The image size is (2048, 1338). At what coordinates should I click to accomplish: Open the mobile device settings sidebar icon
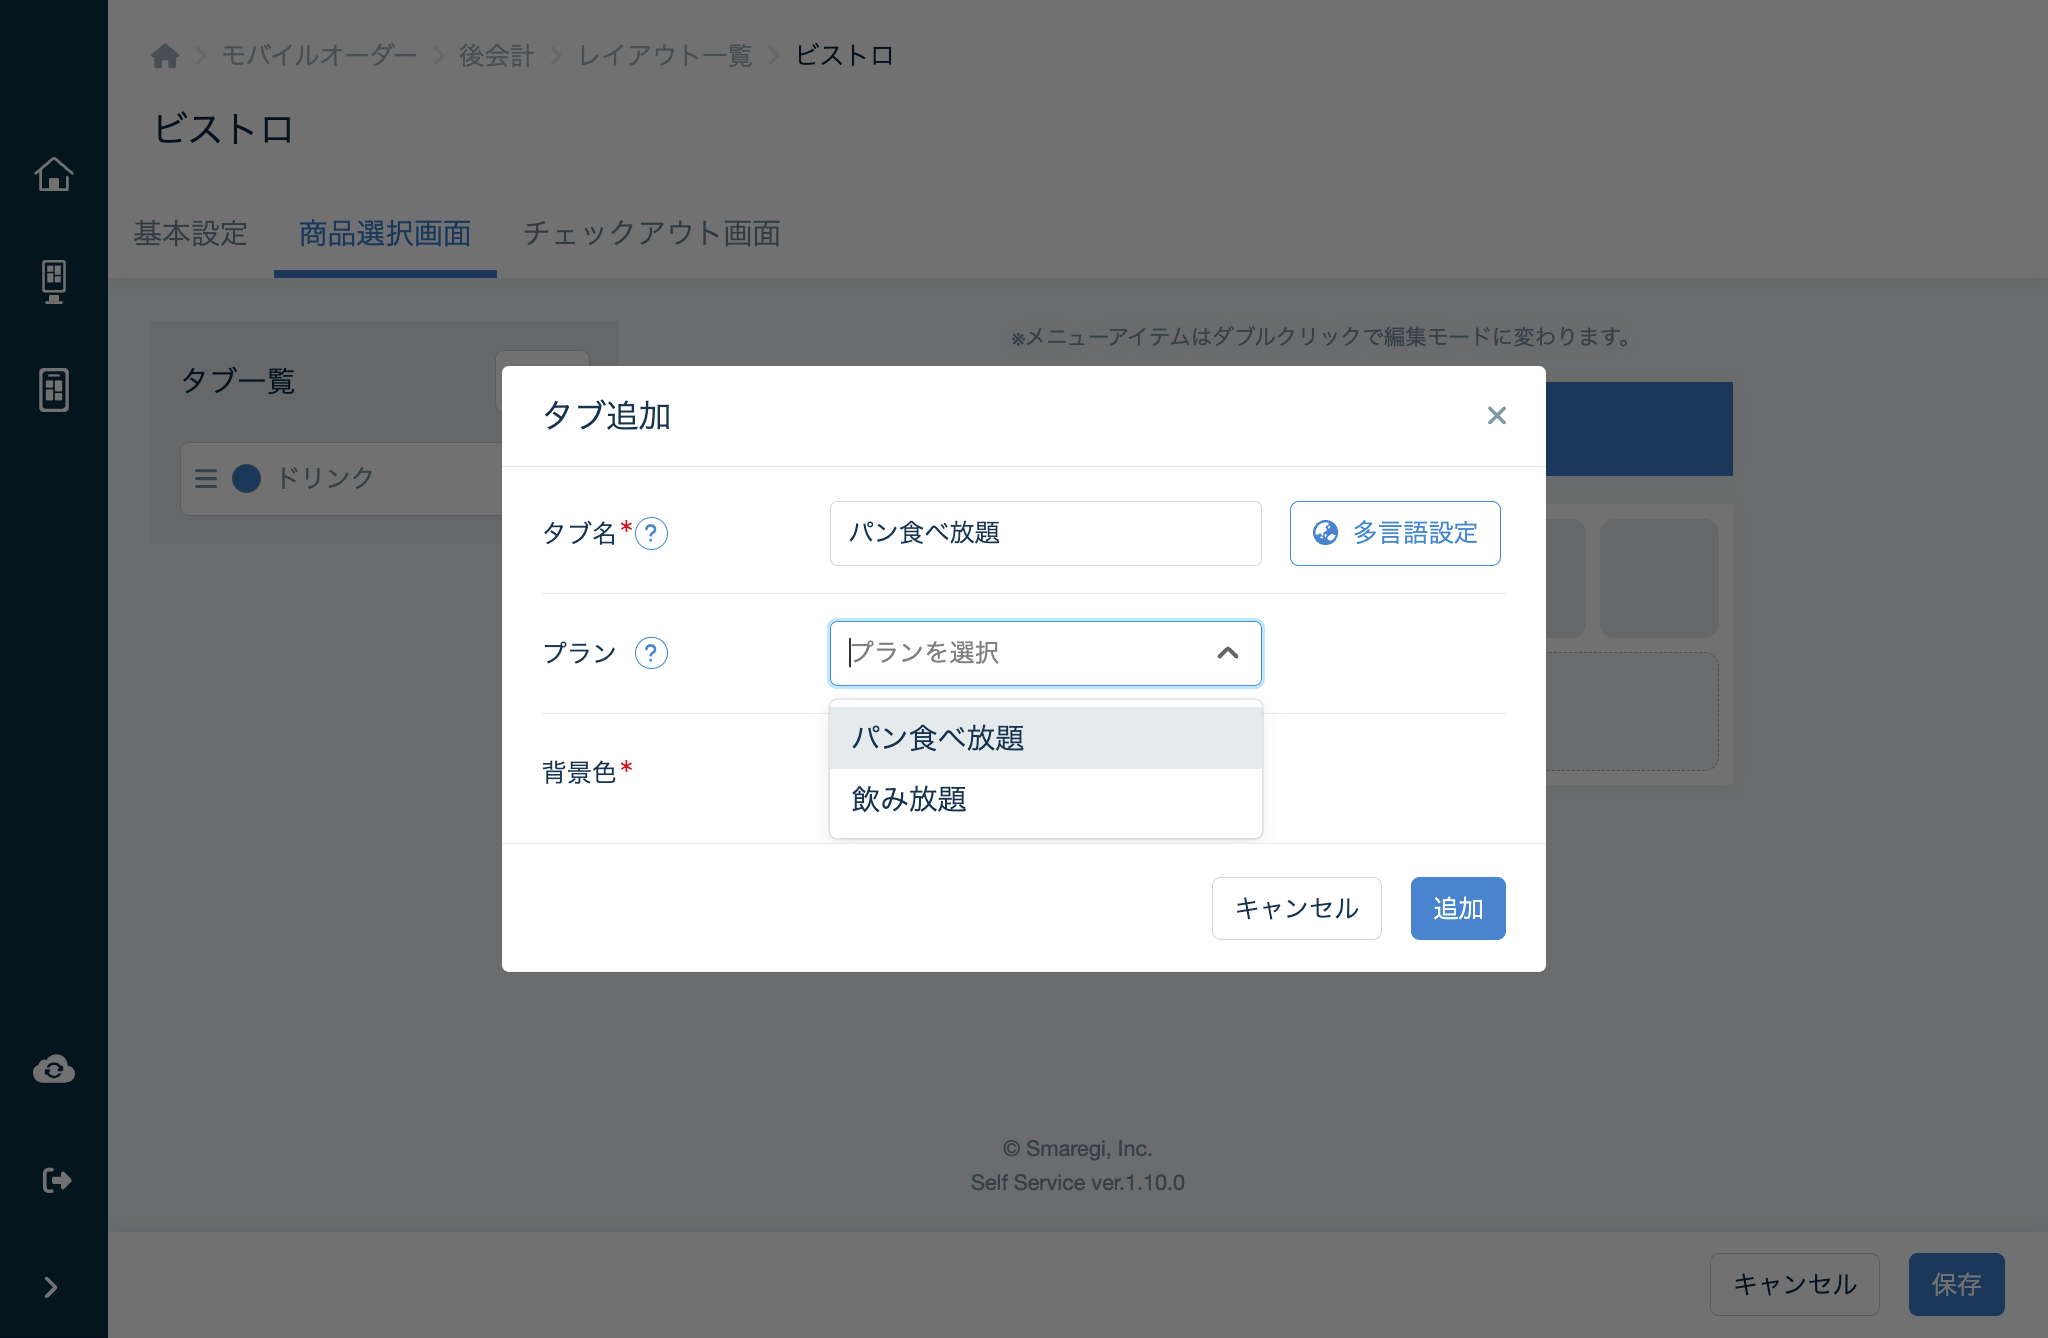tap(53, 390)
